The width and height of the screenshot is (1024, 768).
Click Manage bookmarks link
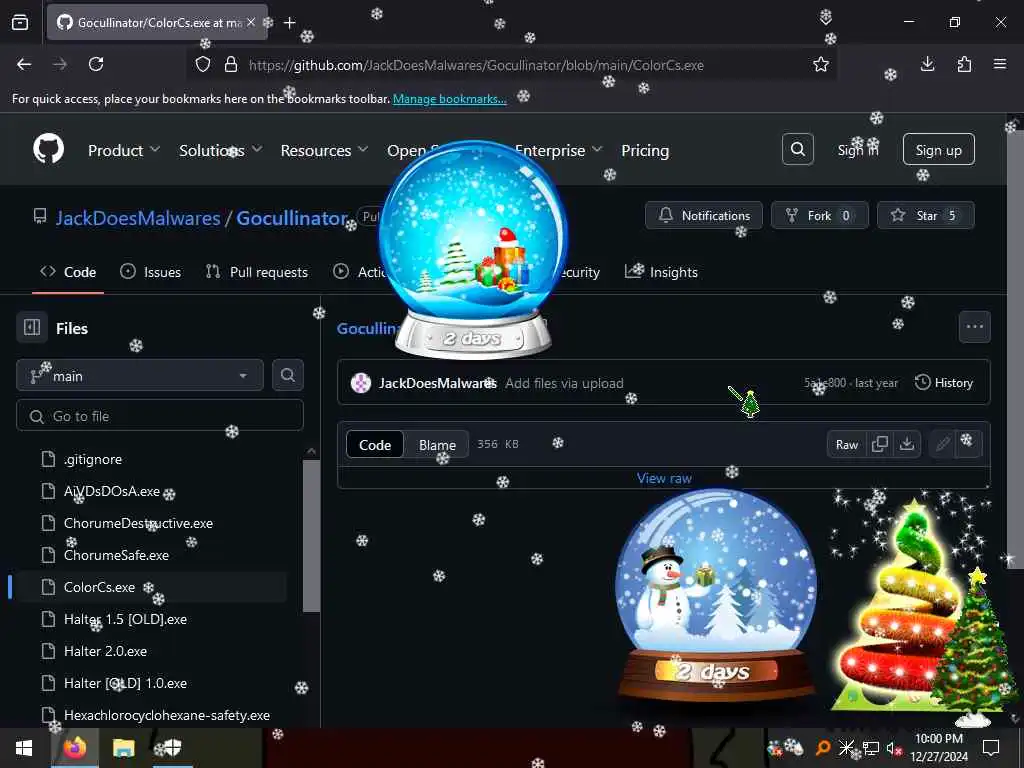coord(449,99)
